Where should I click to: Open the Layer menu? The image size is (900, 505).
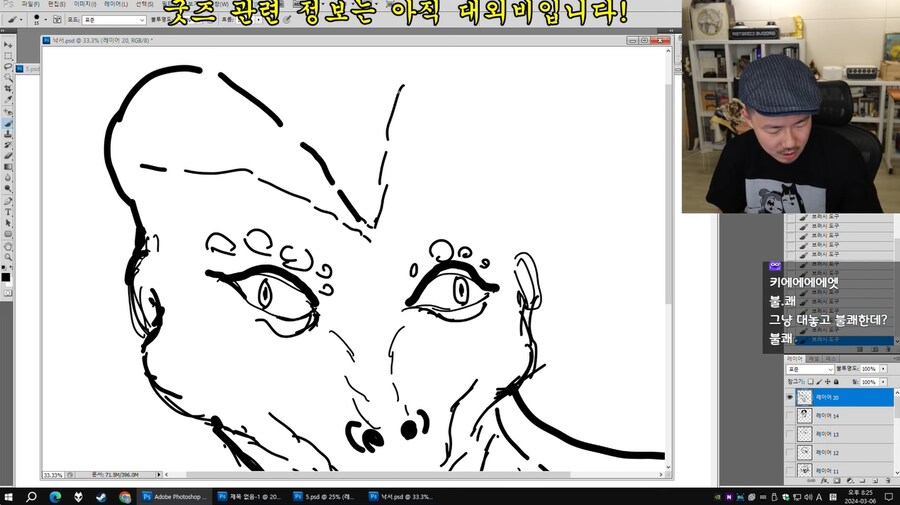click(115, 4)
